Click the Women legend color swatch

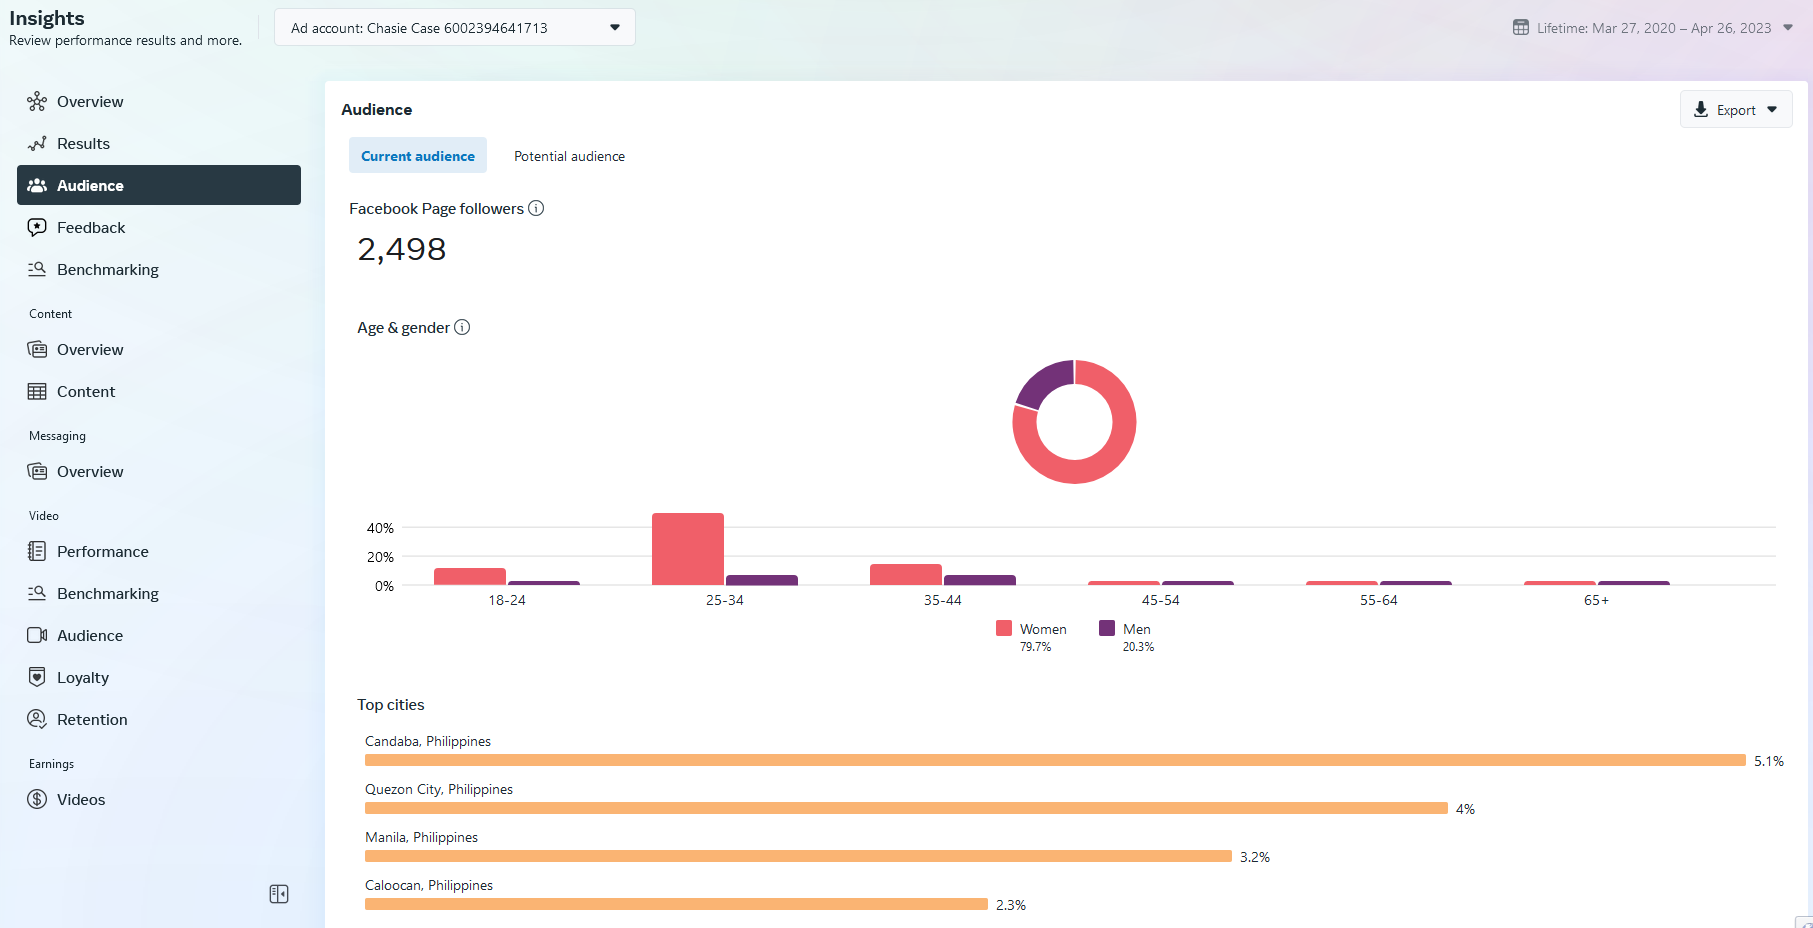pos(1004,628)
